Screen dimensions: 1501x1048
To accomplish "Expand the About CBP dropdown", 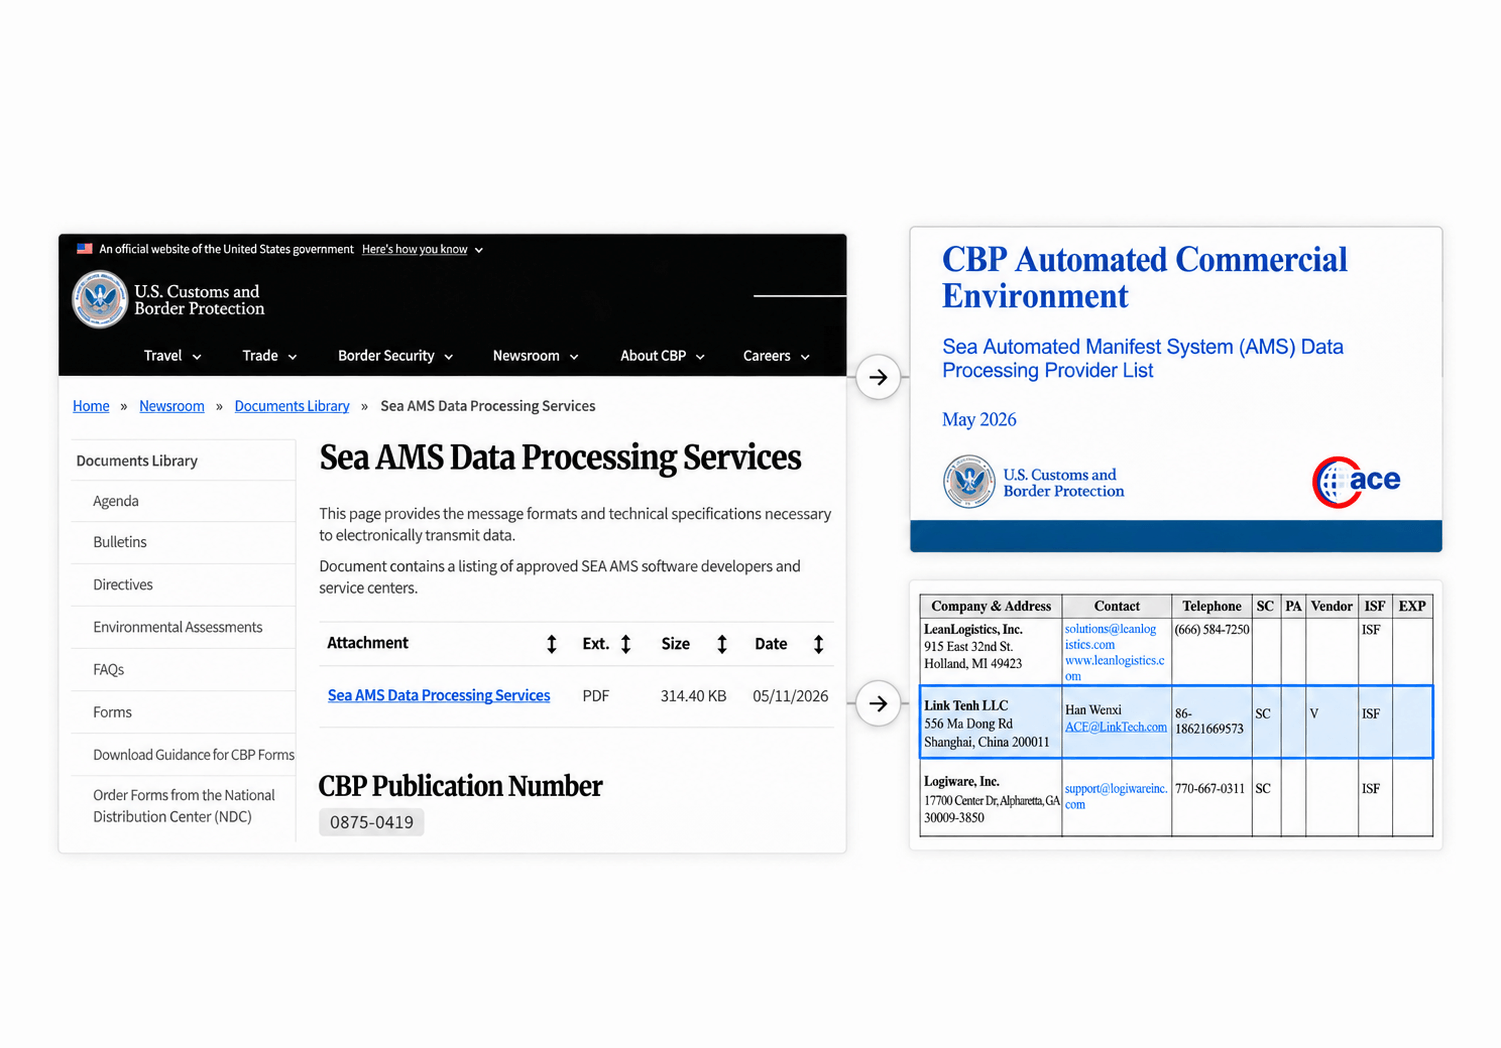I will click(x=662, y=356).
